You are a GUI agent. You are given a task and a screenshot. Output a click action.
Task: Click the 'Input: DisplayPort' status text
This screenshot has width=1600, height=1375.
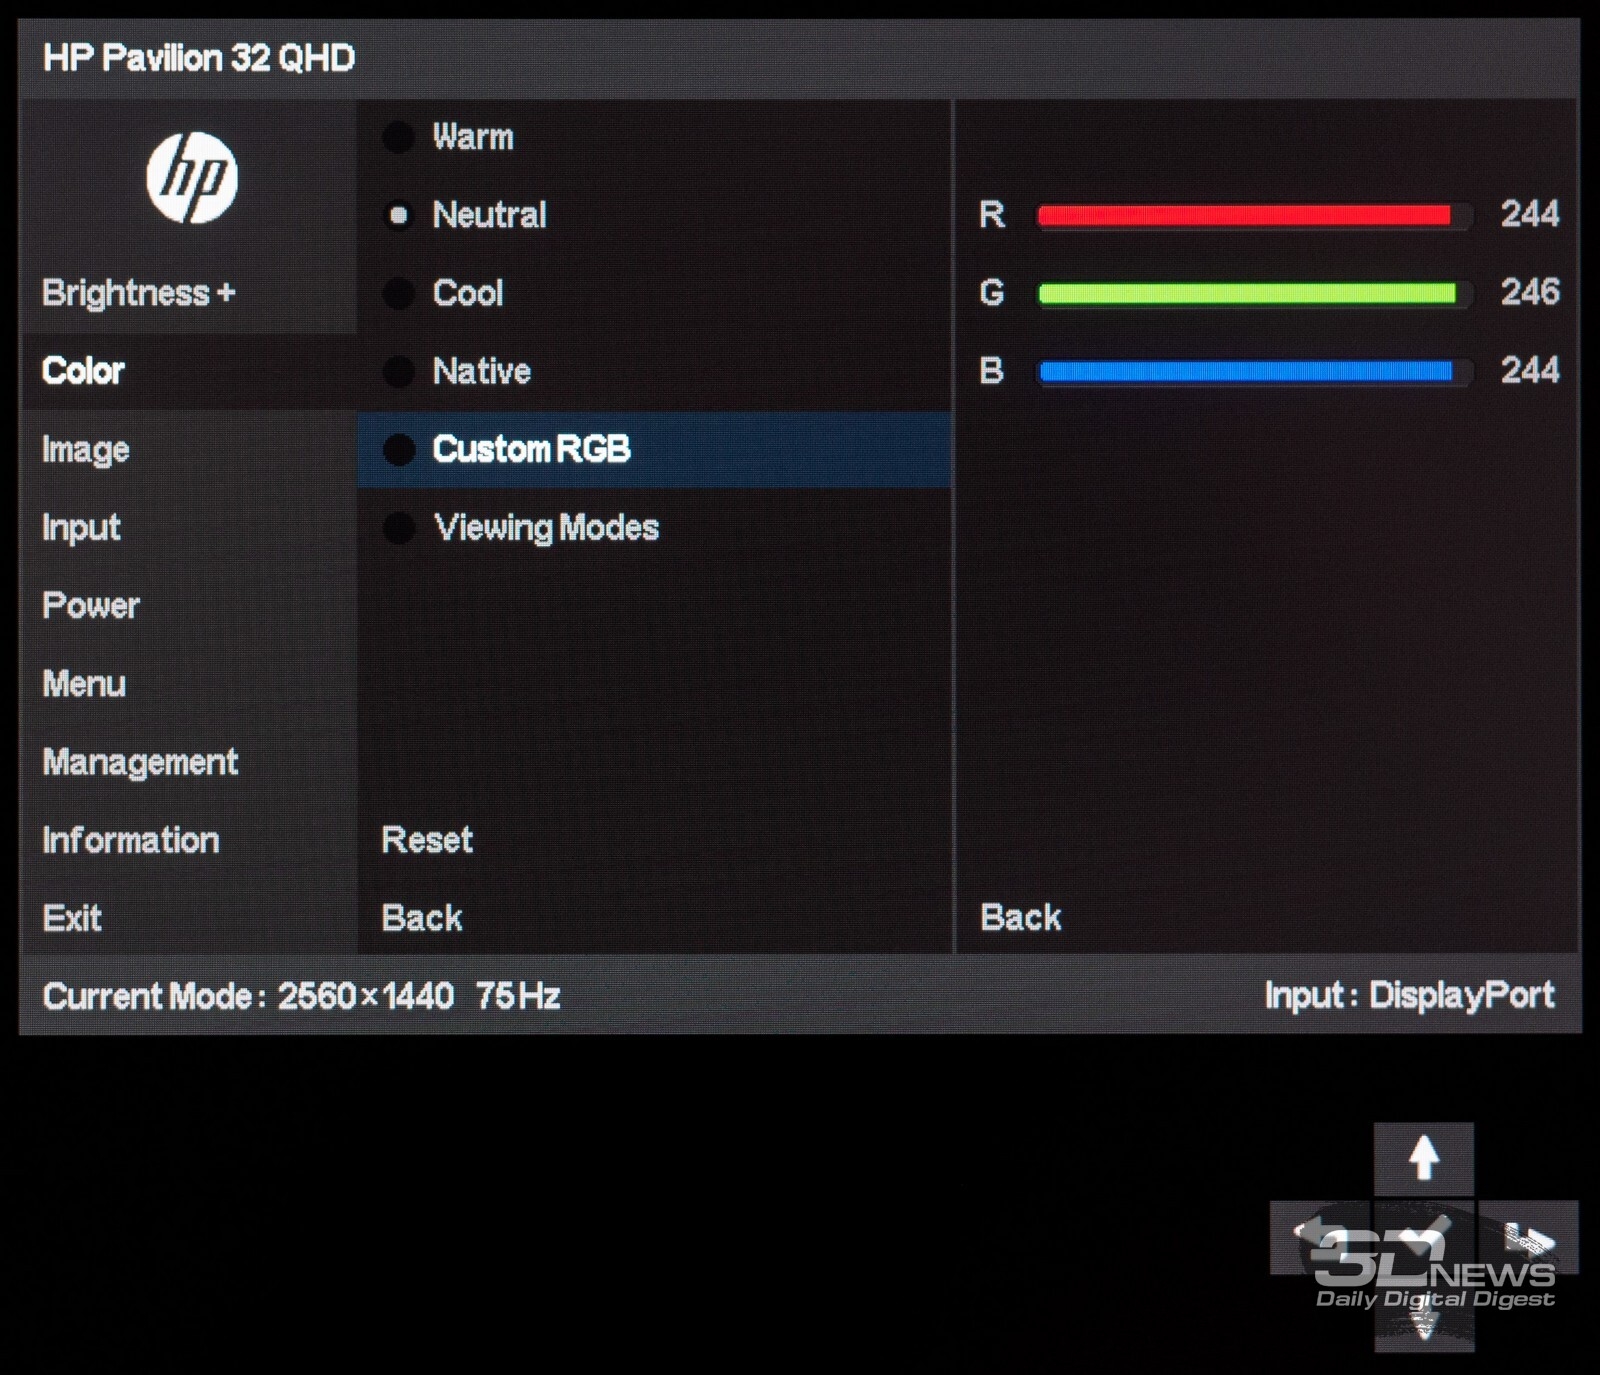tap(1409, 996)
